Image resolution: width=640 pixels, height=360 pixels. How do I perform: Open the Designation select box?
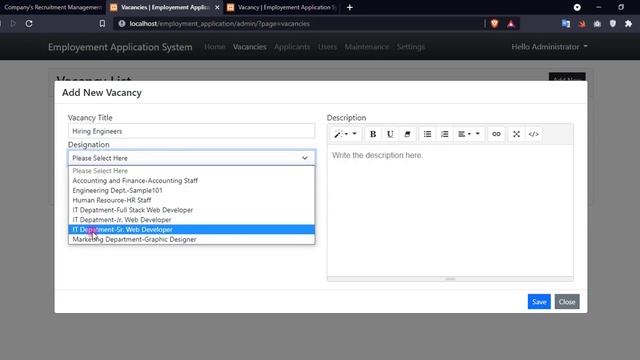pyautogui.click(x=191, y=158)
